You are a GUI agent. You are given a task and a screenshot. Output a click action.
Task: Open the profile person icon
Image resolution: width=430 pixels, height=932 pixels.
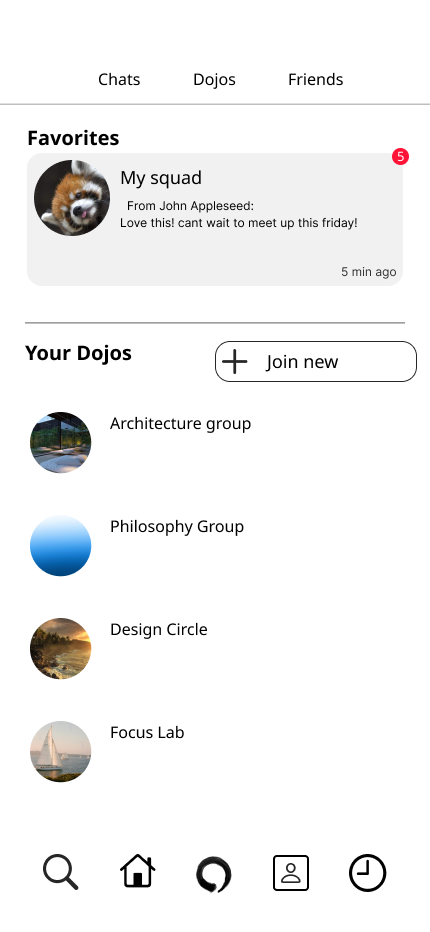pyautogui.click(x=291, y=873)
